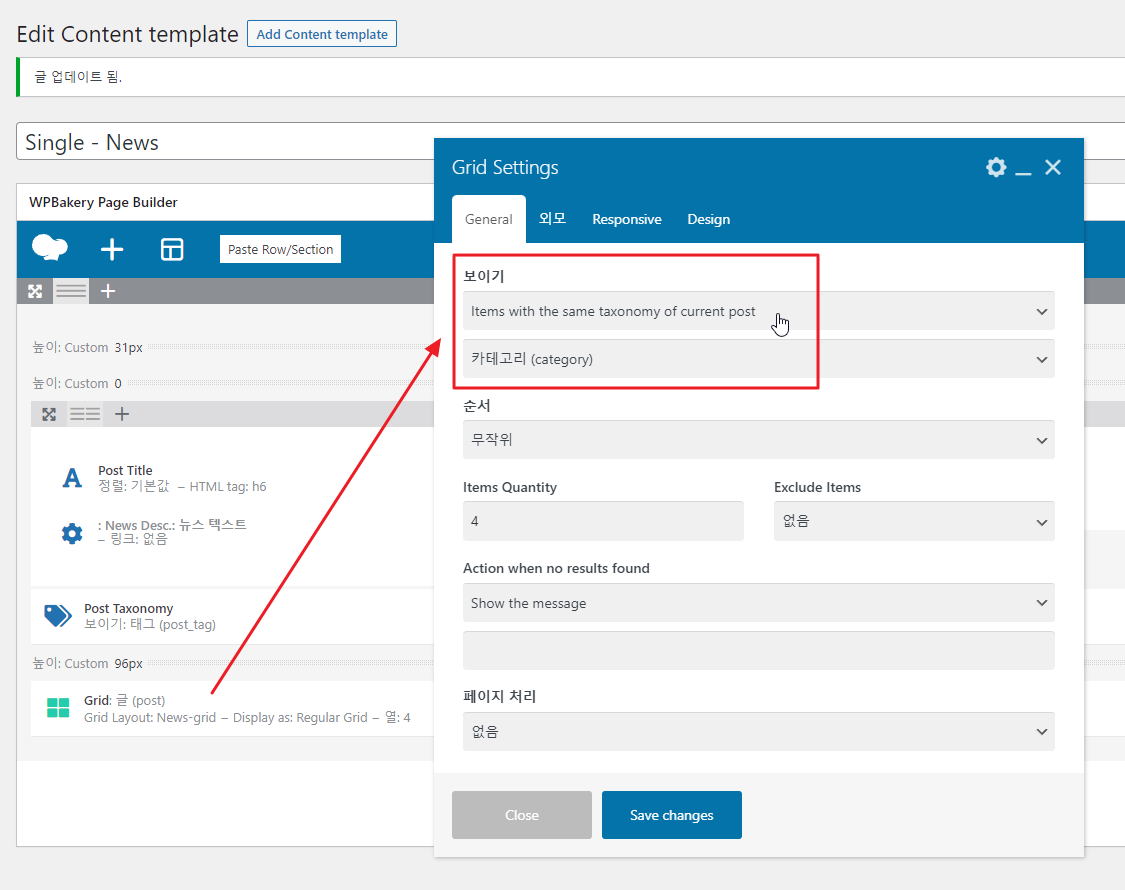Click Add Content template button
This screenshot has height=890, width=1125.
321,34
